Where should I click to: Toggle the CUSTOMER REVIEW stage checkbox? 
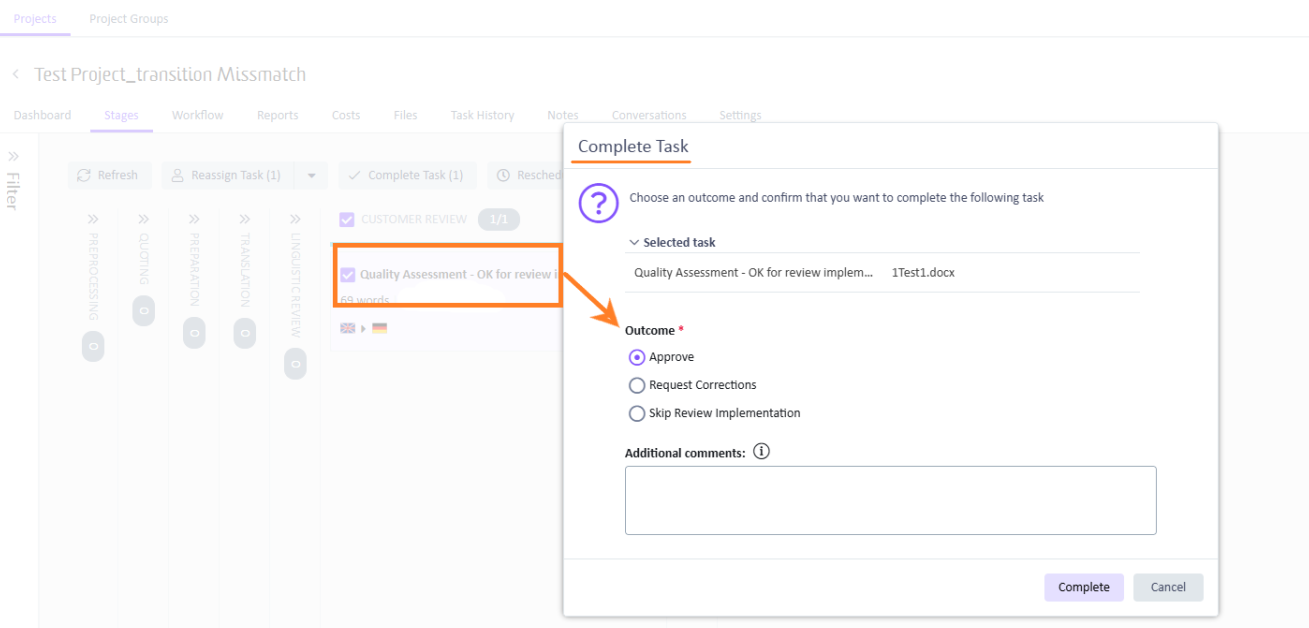click(347, 219)
